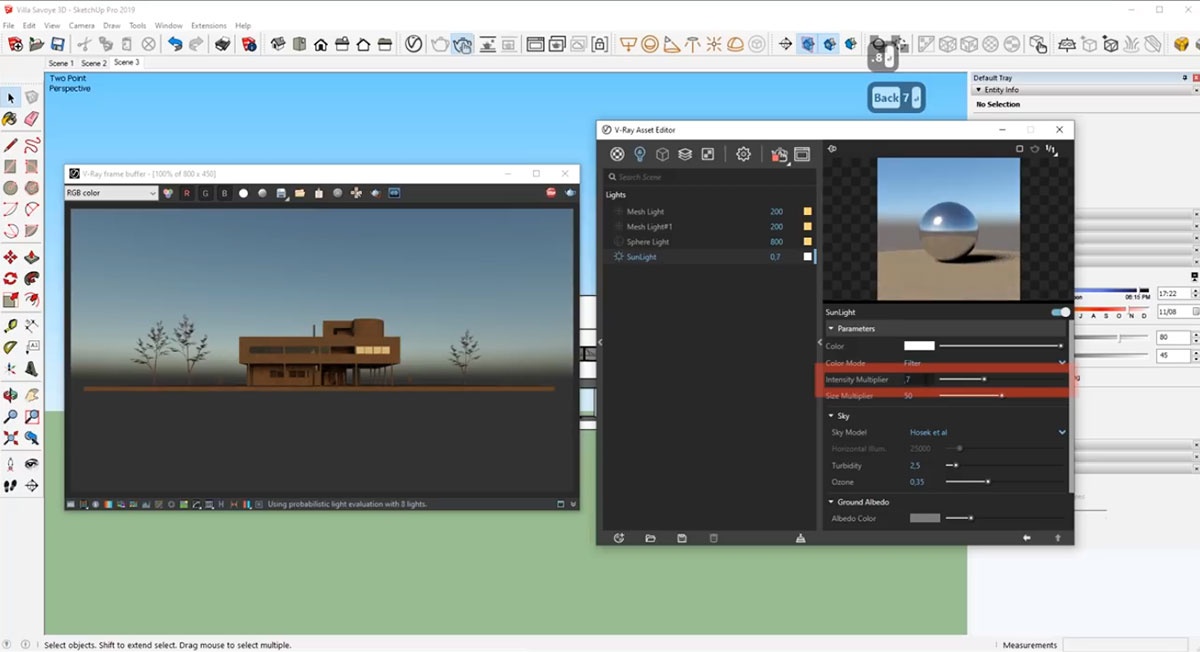Click the Show Frame Buffer icon

pyautogui.click(x=802, y=154)
